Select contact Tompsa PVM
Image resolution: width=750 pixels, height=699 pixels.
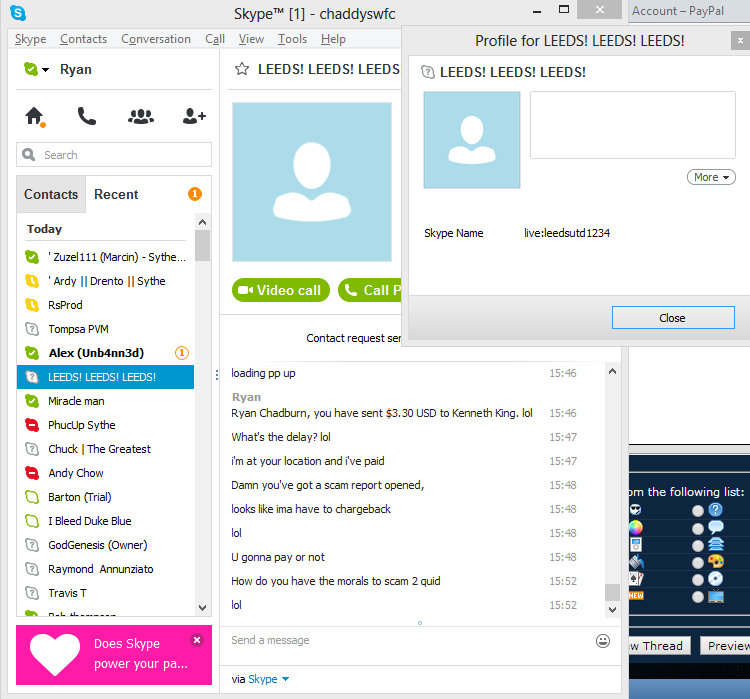[x=106, y=329]
